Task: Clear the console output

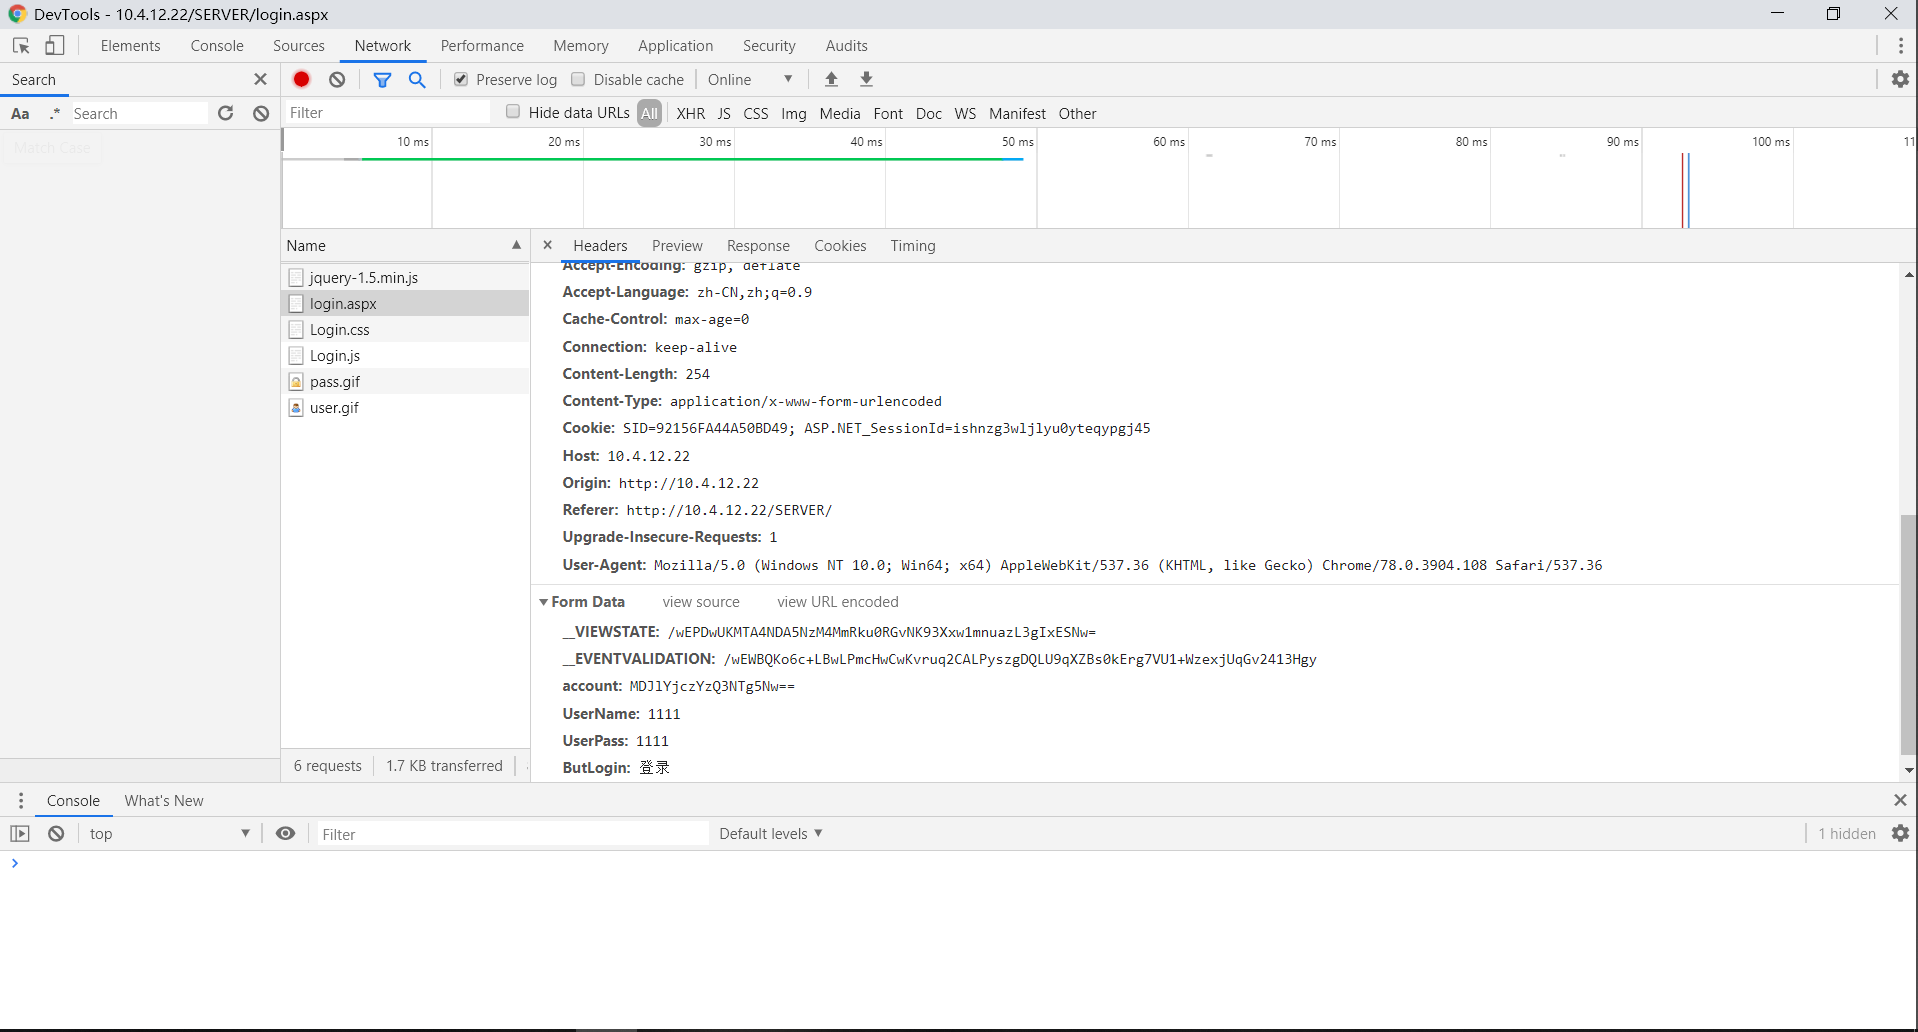Action: click(56, 833)
